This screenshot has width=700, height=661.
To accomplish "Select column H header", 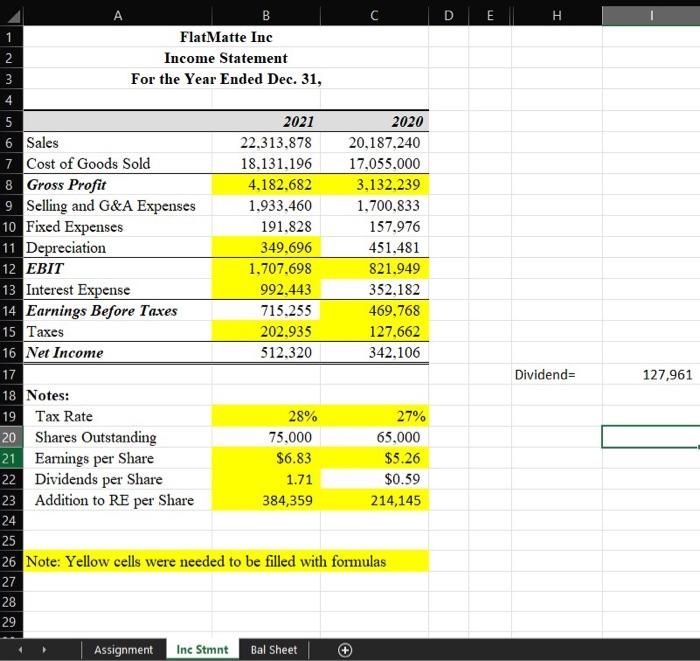I will 557,16.
